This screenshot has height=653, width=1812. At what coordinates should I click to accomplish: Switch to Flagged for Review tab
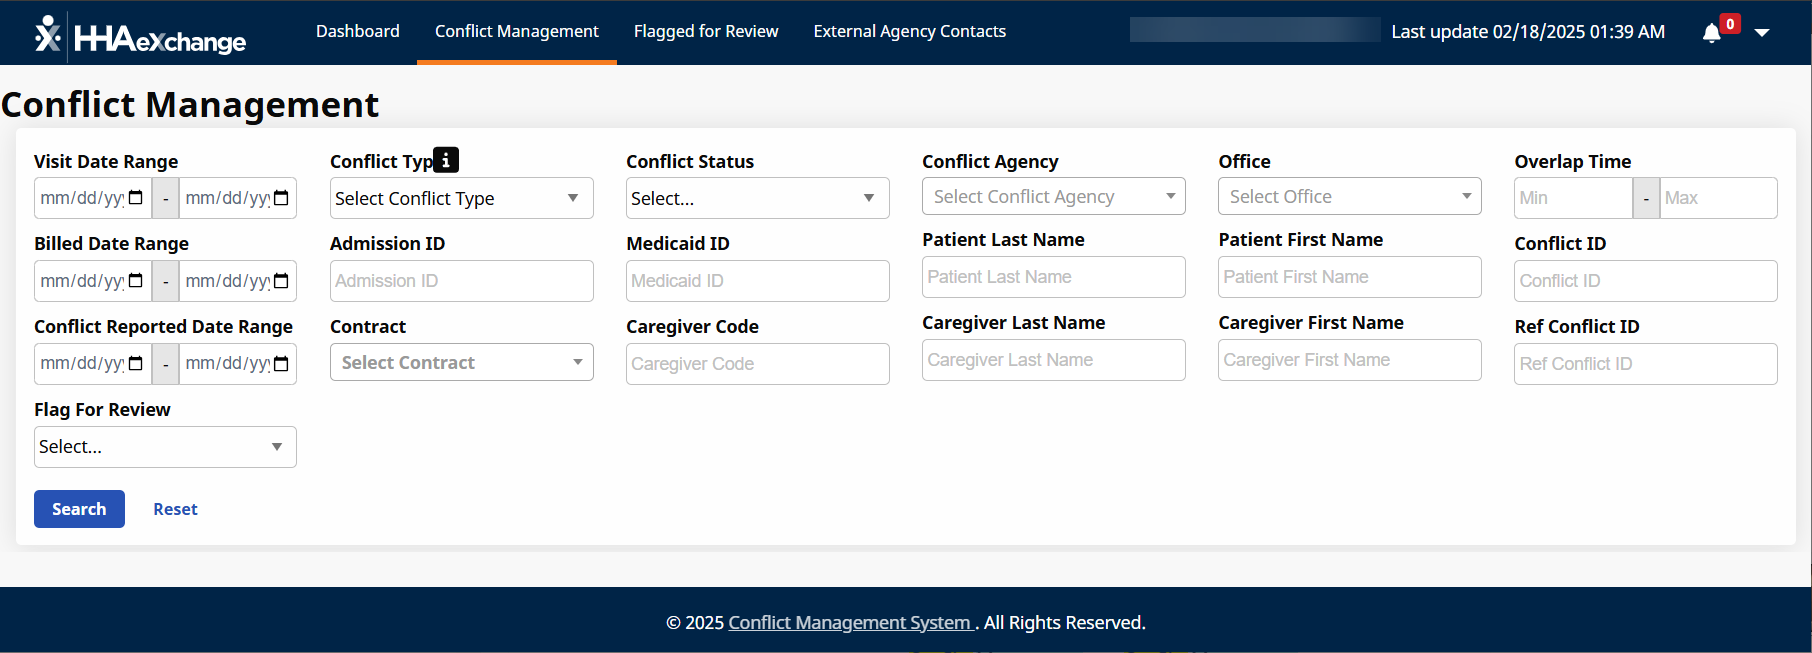pyautogui.click(x=706, y=32)
